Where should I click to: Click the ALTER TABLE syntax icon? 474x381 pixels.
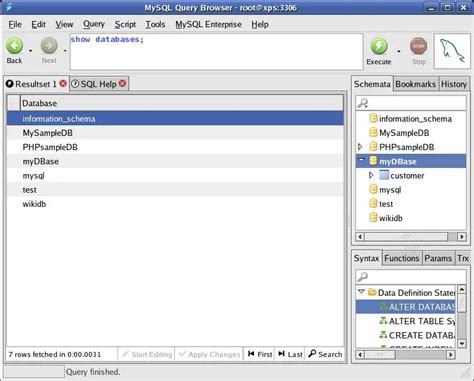(x=383, y=321)
